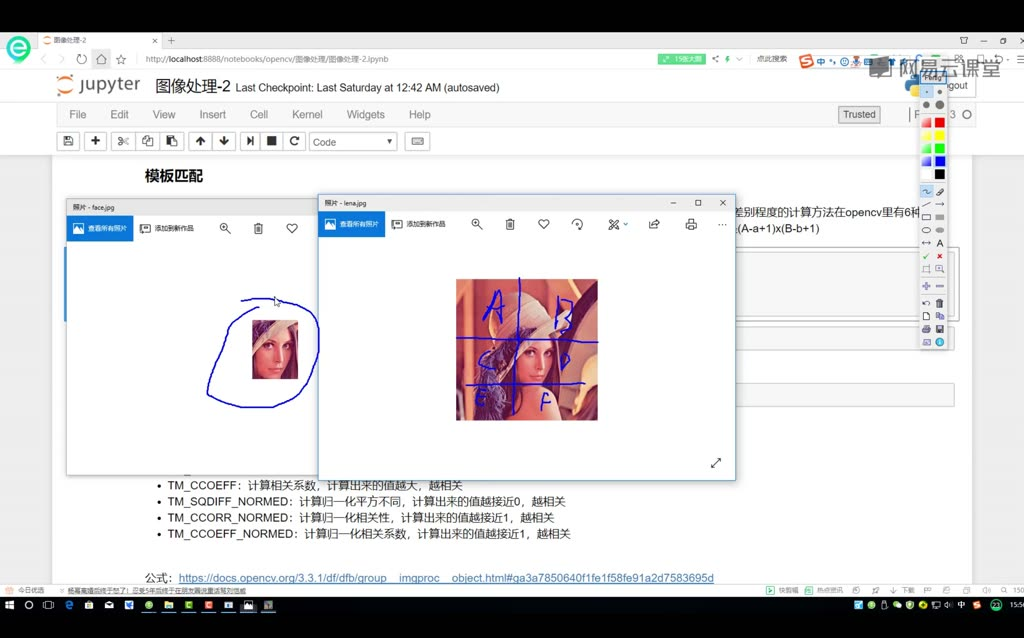1024x638 pixels.
Task: Delete lena.jpg with the trash icon
Action: tap(510, 224)
